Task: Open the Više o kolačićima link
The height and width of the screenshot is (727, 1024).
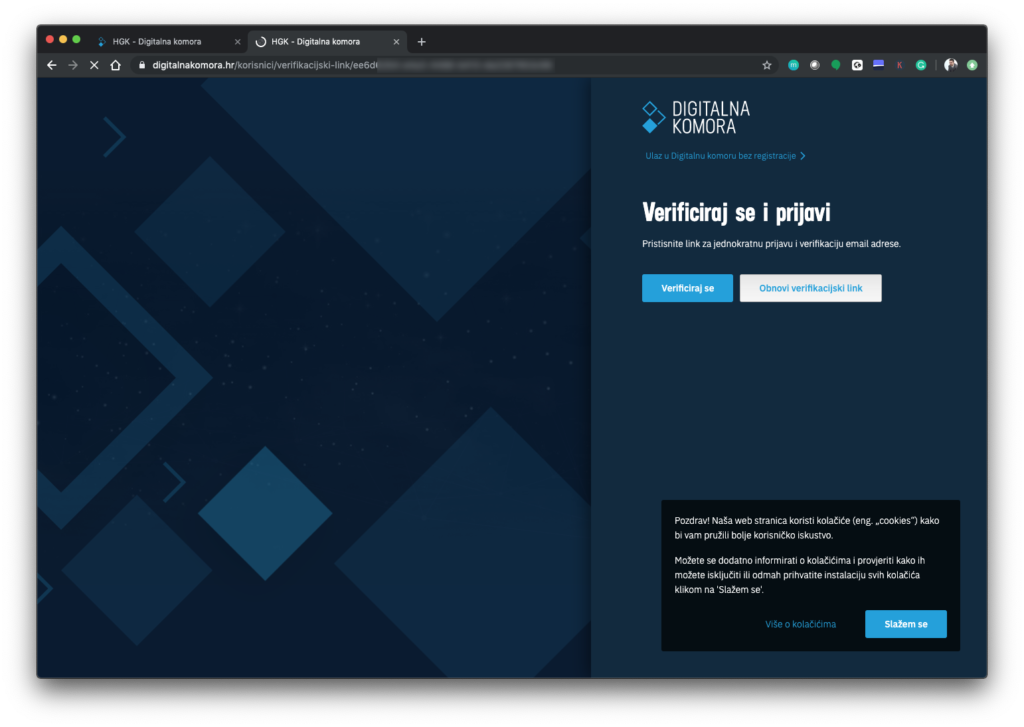Action: pyautogui.click(x=800, y=624)
